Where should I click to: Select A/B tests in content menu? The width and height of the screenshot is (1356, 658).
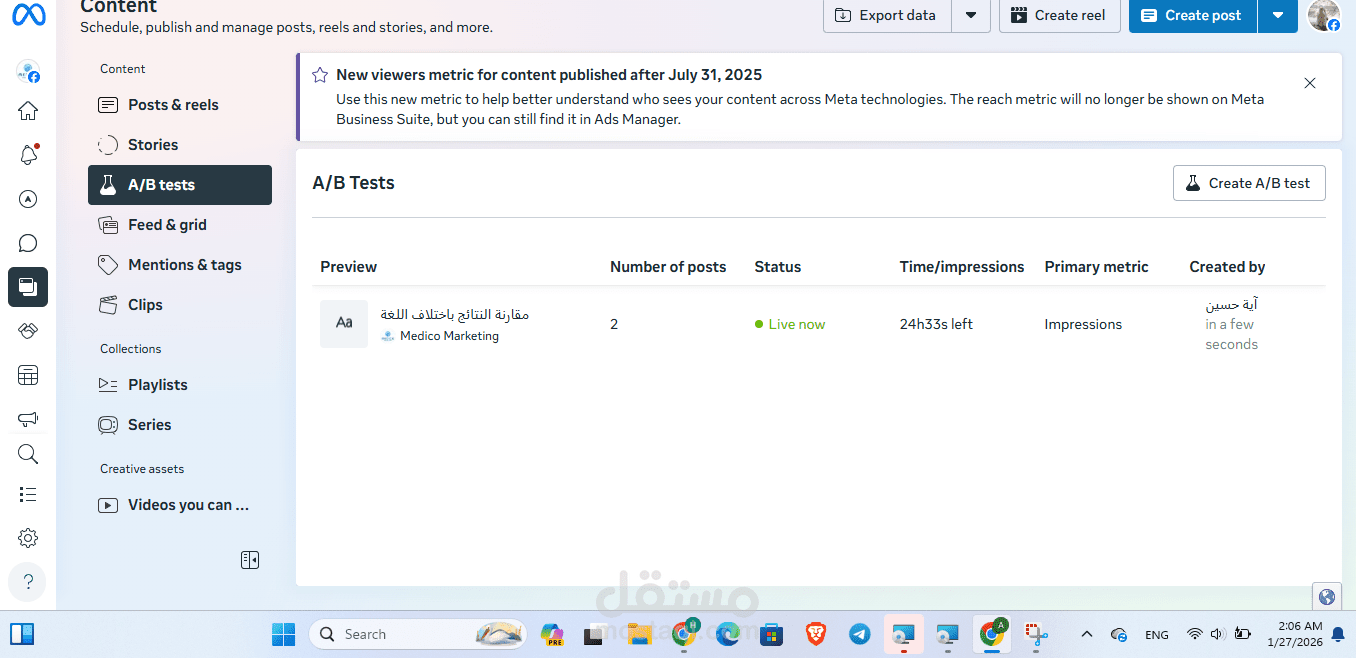(x=180, y=185)
